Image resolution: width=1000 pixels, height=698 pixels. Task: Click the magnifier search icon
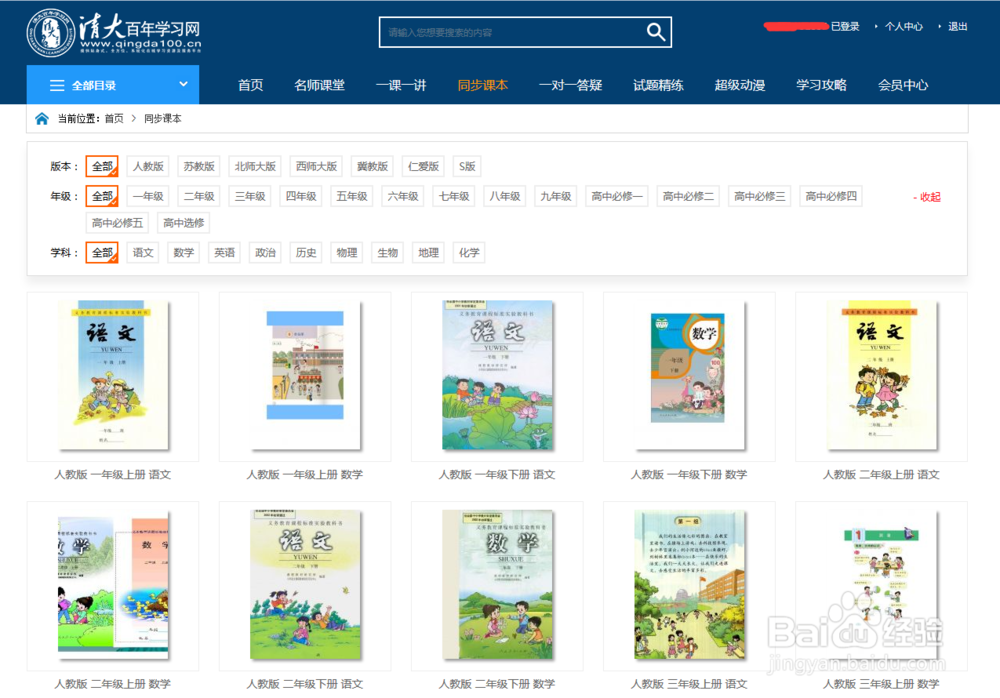656,32
